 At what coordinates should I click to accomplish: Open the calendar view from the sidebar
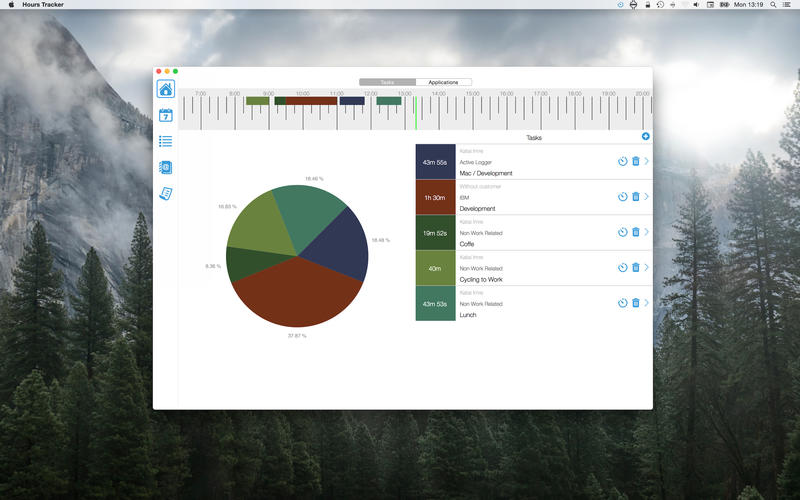[165, 115]
